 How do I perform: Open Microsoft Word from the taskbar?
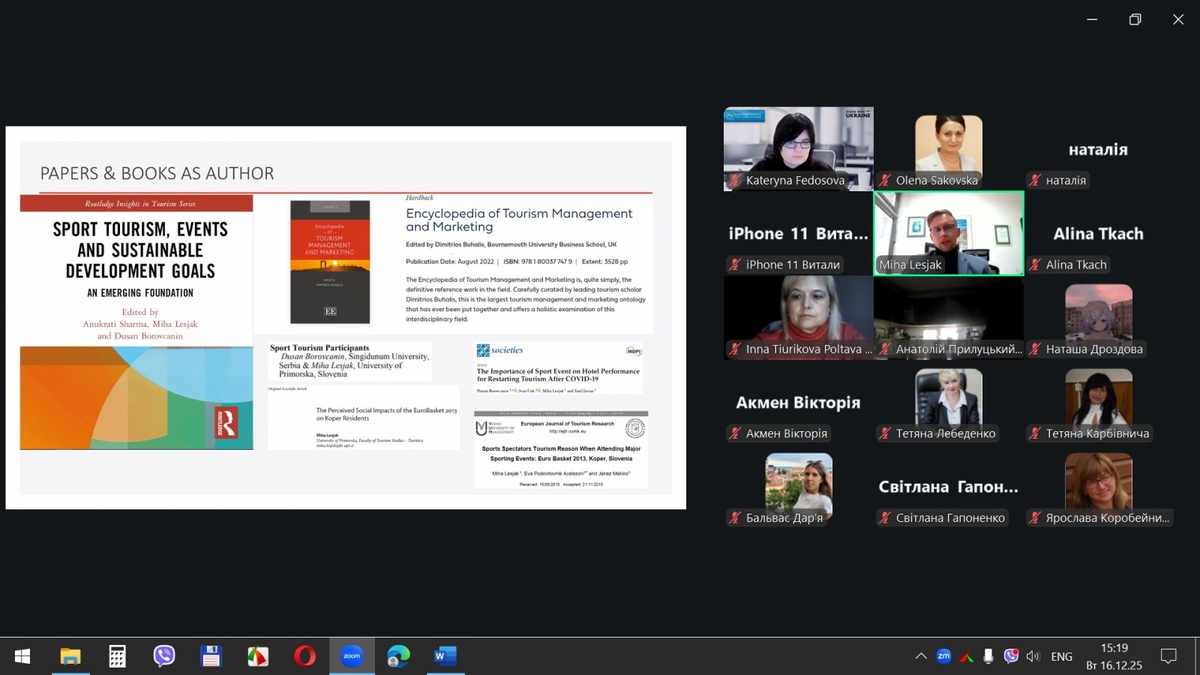(x=445, y=656)
